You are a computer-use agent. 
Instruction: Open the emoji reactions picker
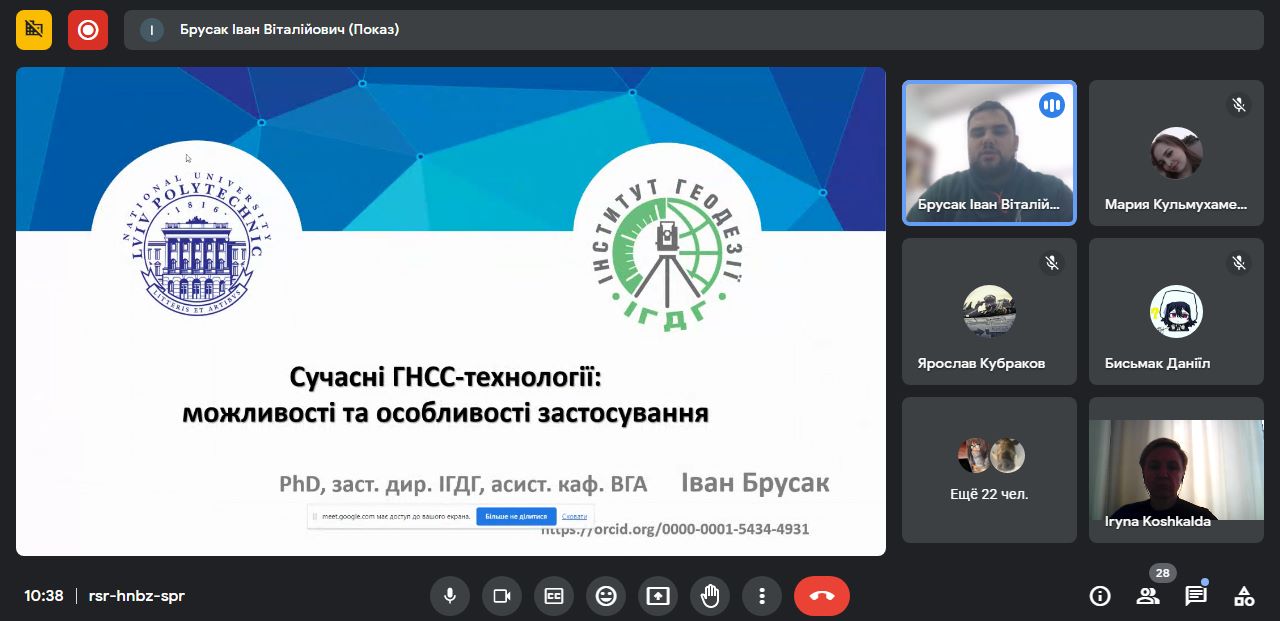(606, 596)
